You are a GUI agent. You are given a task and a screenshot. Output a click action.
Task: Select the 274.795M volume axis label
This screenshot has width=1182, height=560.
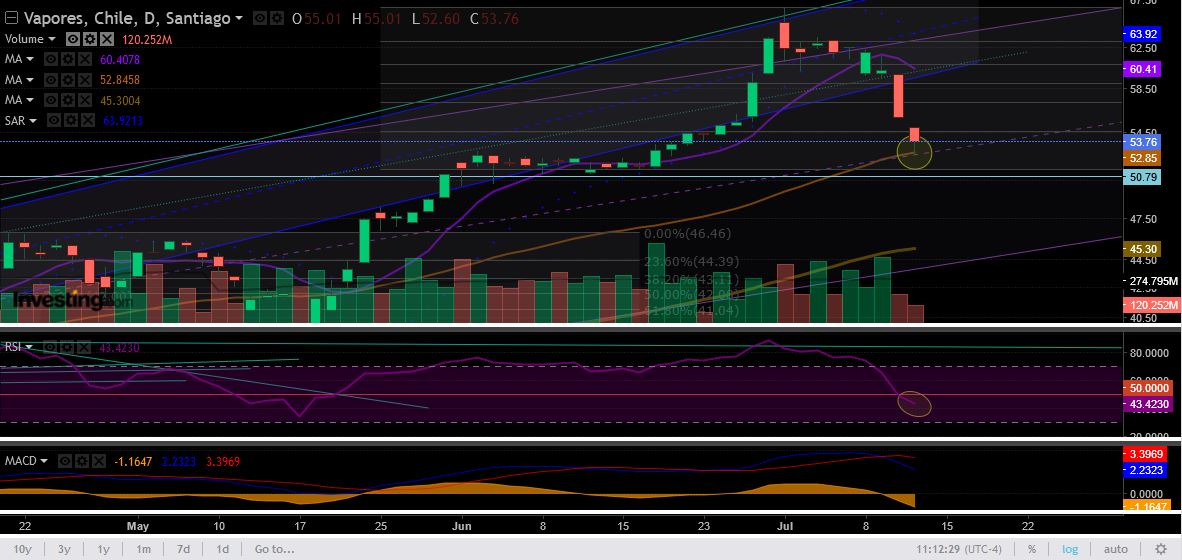(1153, 281)
